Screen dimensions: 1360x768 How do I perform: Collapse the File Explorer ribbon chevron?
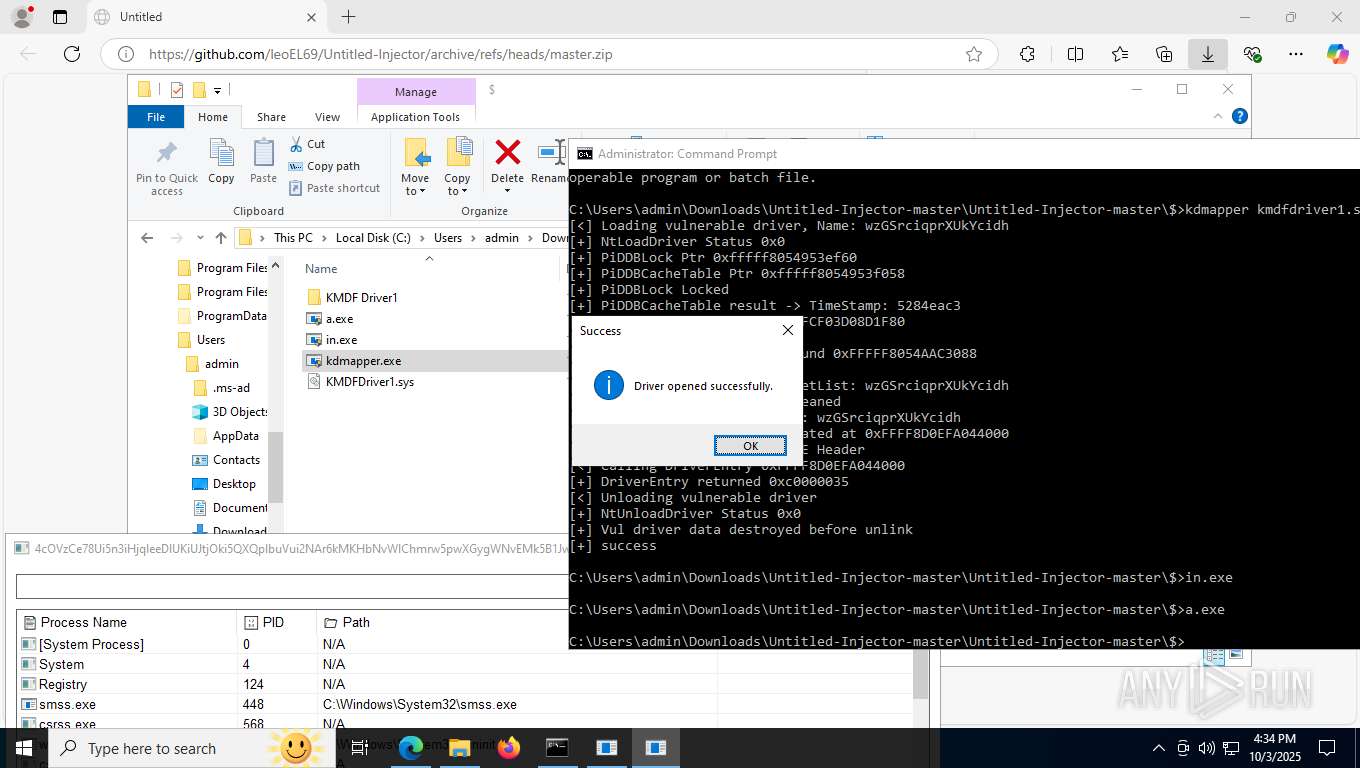click(x=1218, y=116)
